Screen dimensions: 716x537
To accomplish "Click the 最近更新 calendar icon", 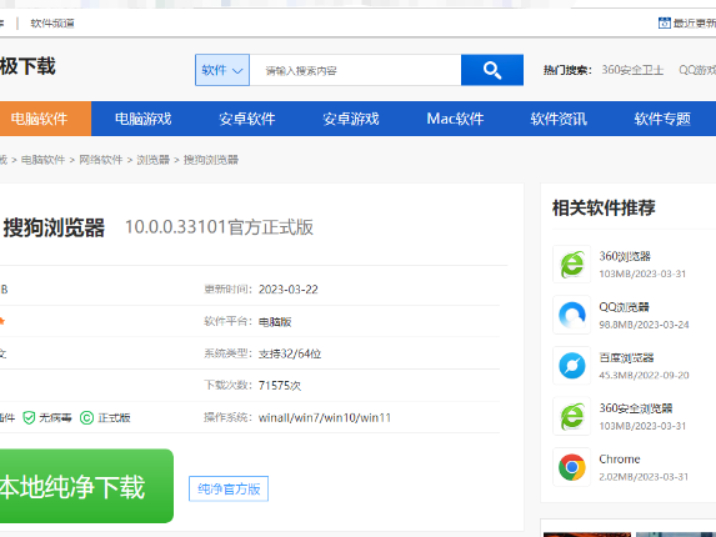I will (x=664, y=22).
